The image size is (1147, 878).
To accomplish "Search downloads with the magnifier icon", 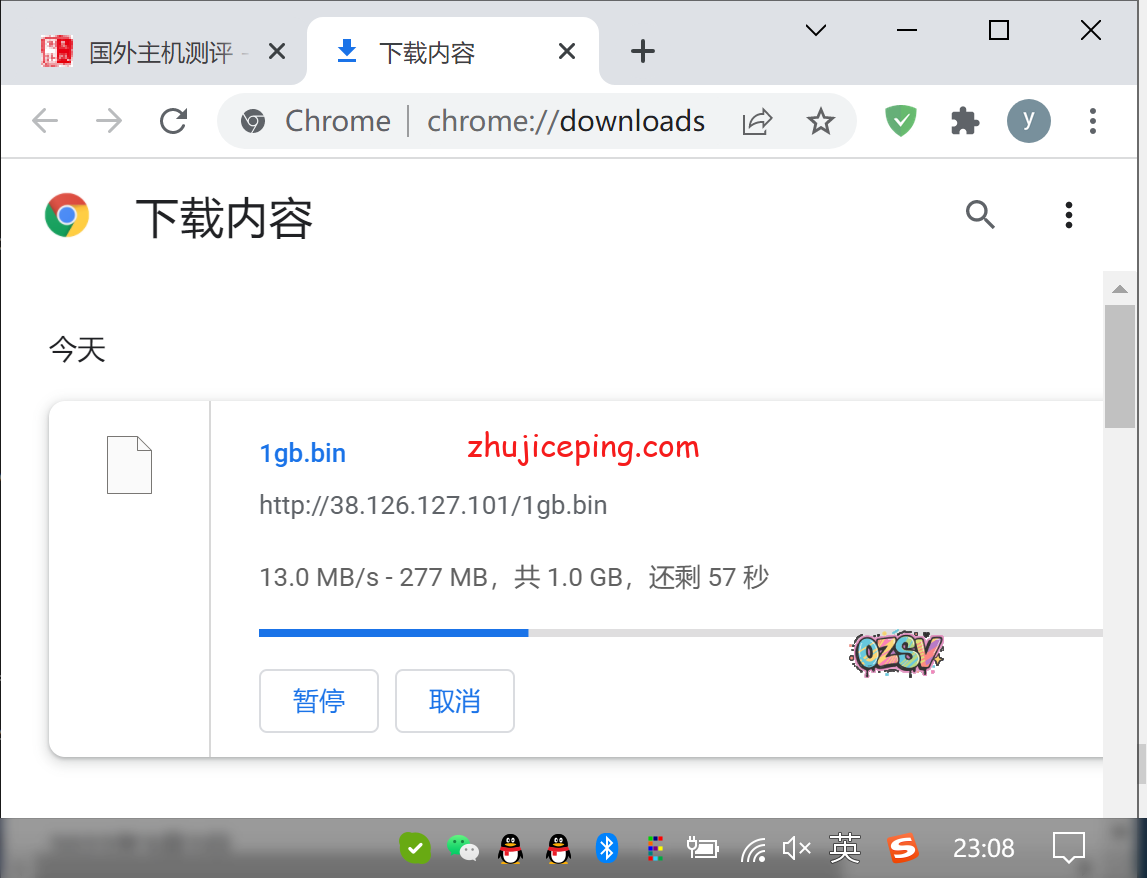I will point(979,214).
